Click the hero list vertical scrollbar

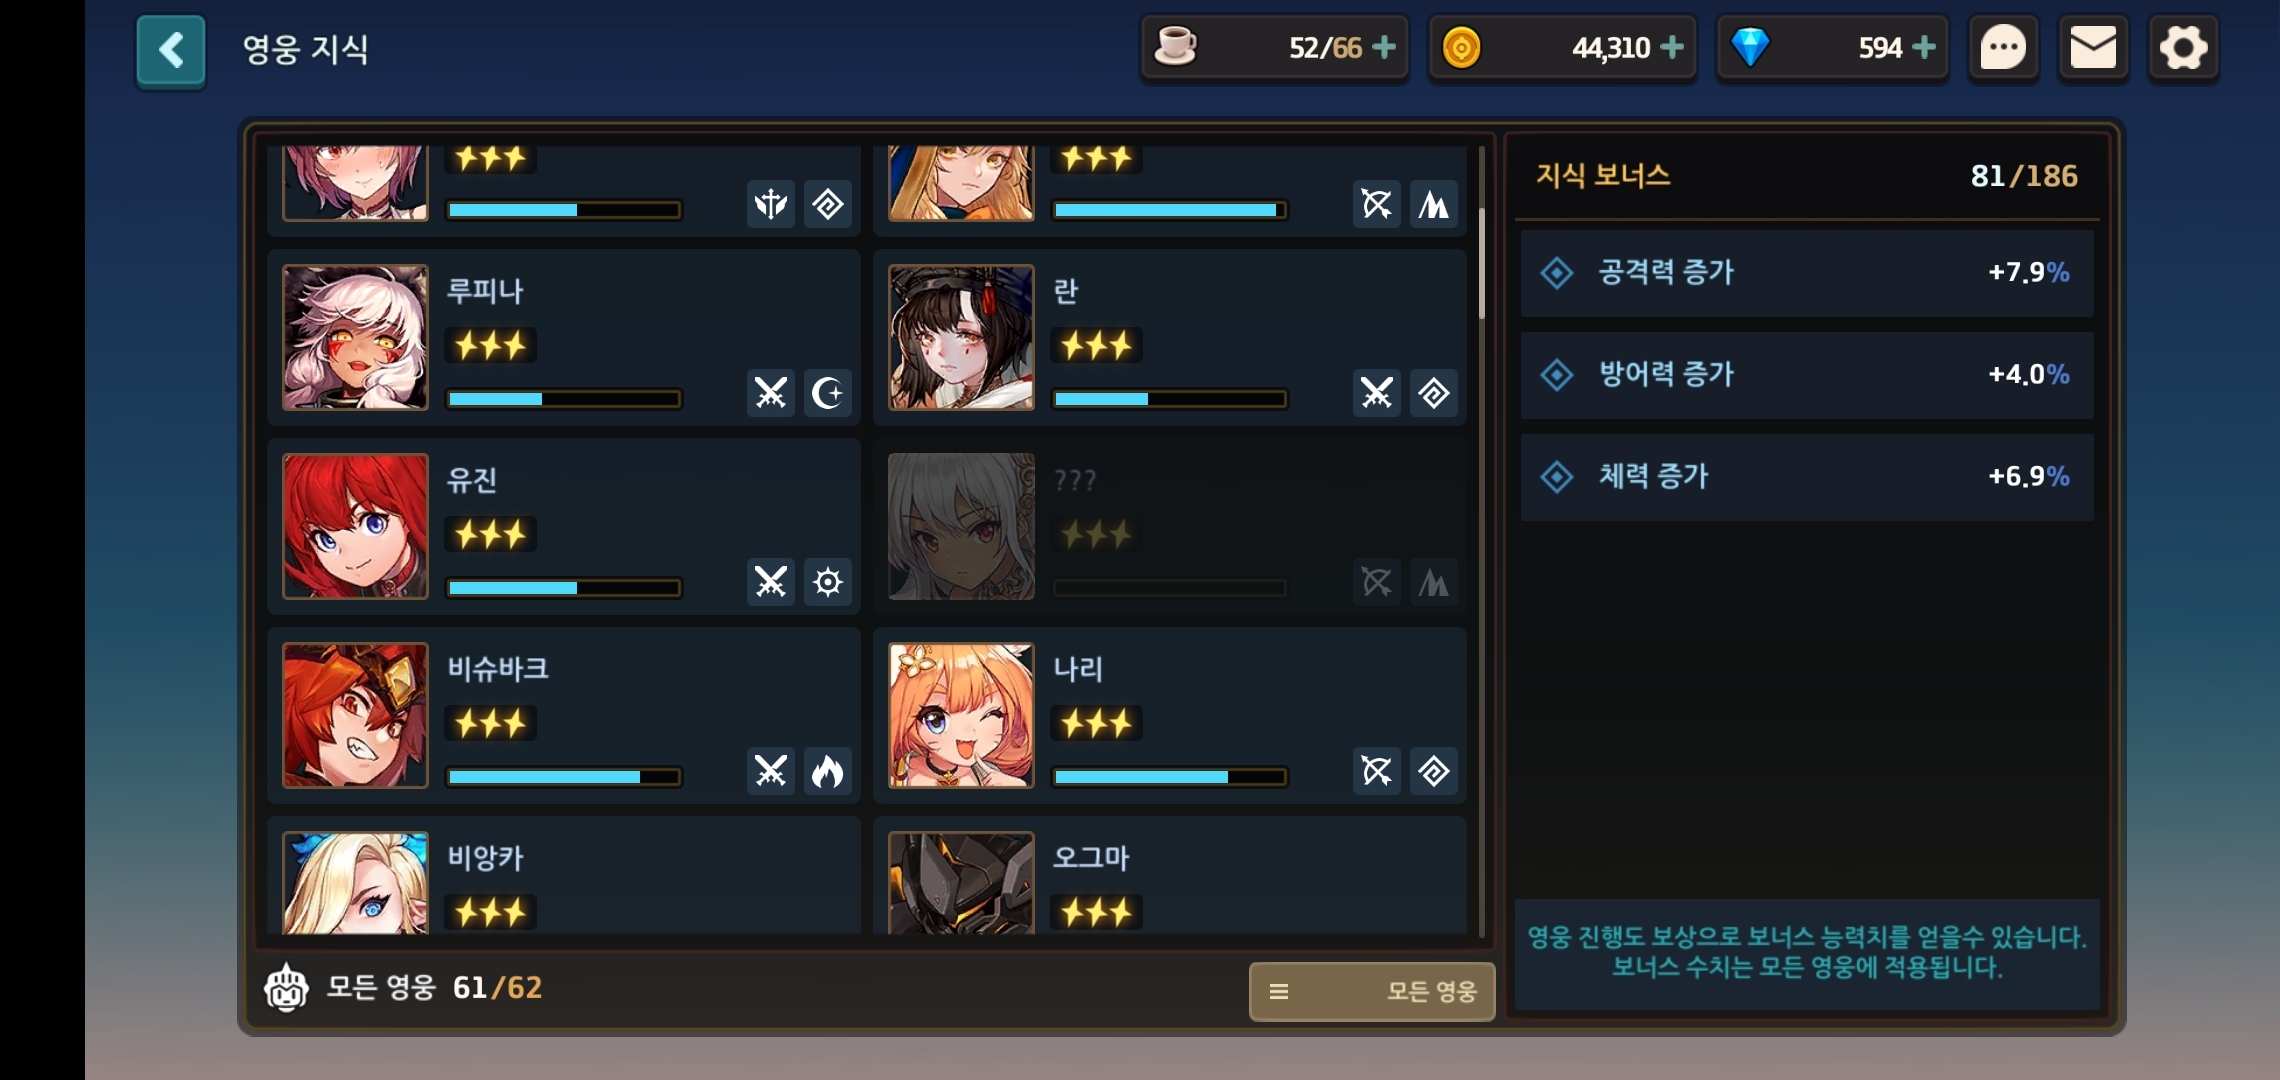(x=1482, y=540)
